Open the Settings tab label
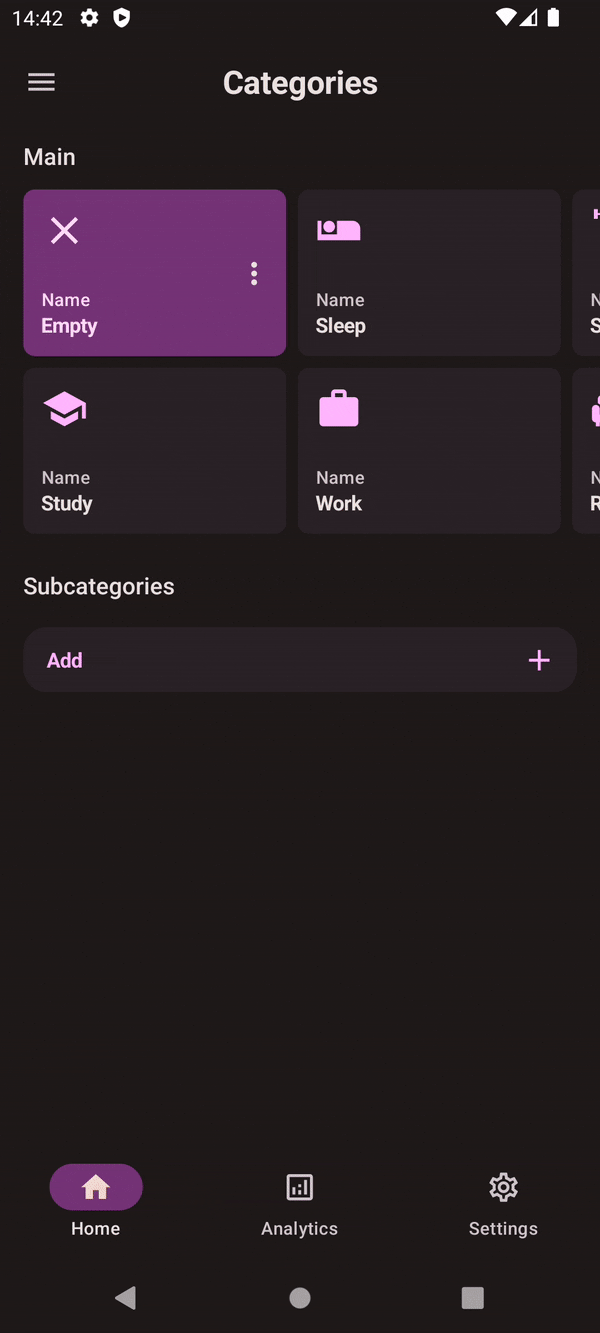This screenshot has height=1333, width=600. (x=503, y=1229)
